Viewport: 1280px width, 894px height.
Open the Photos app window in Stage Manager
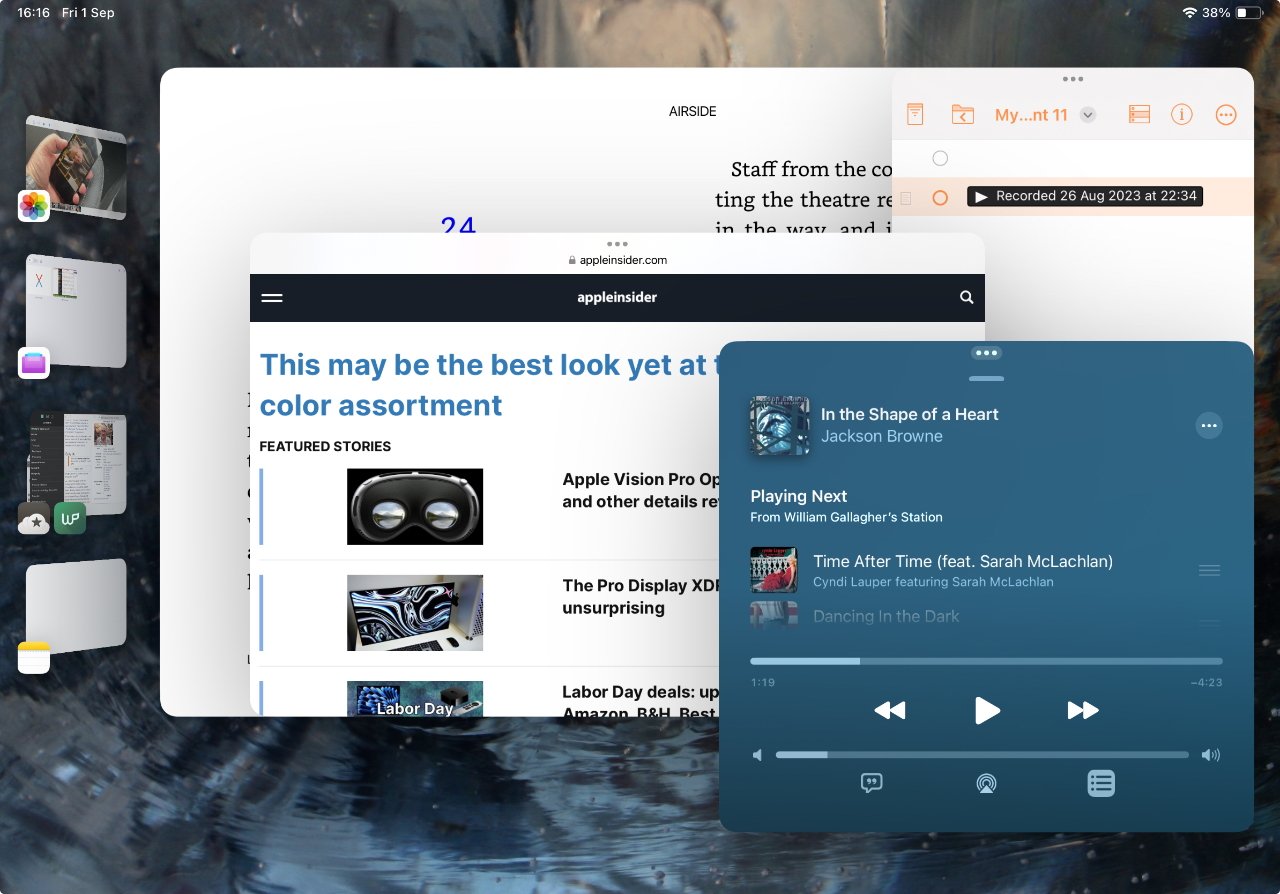75,168
